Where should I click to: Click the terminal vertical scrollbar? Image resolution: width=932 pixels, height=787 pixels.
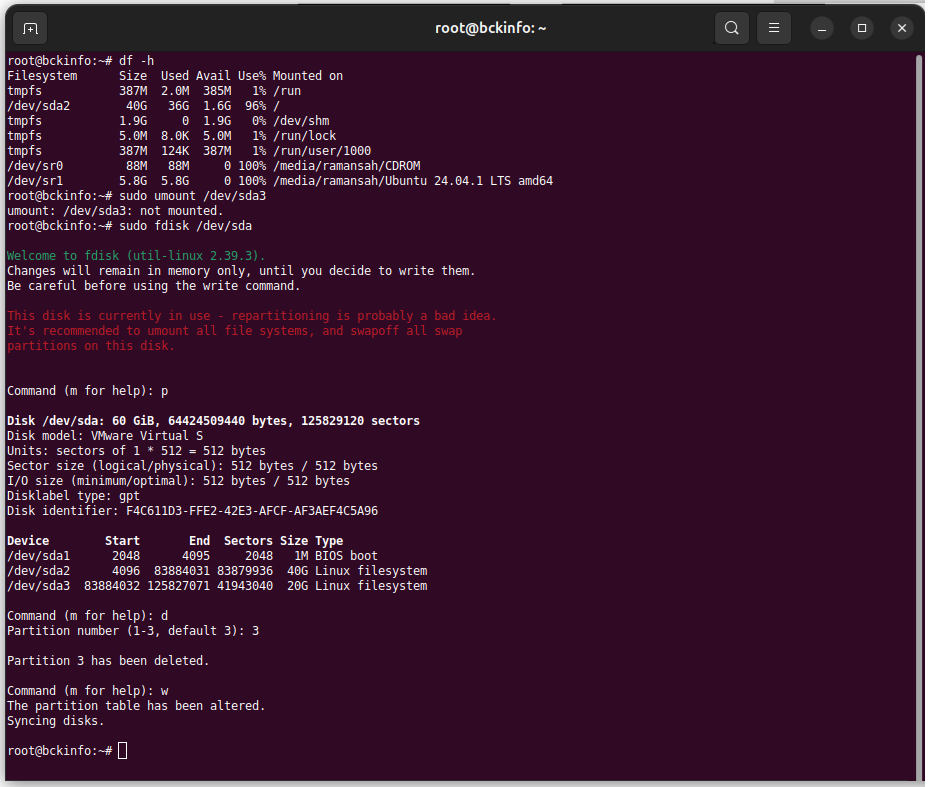920,416
